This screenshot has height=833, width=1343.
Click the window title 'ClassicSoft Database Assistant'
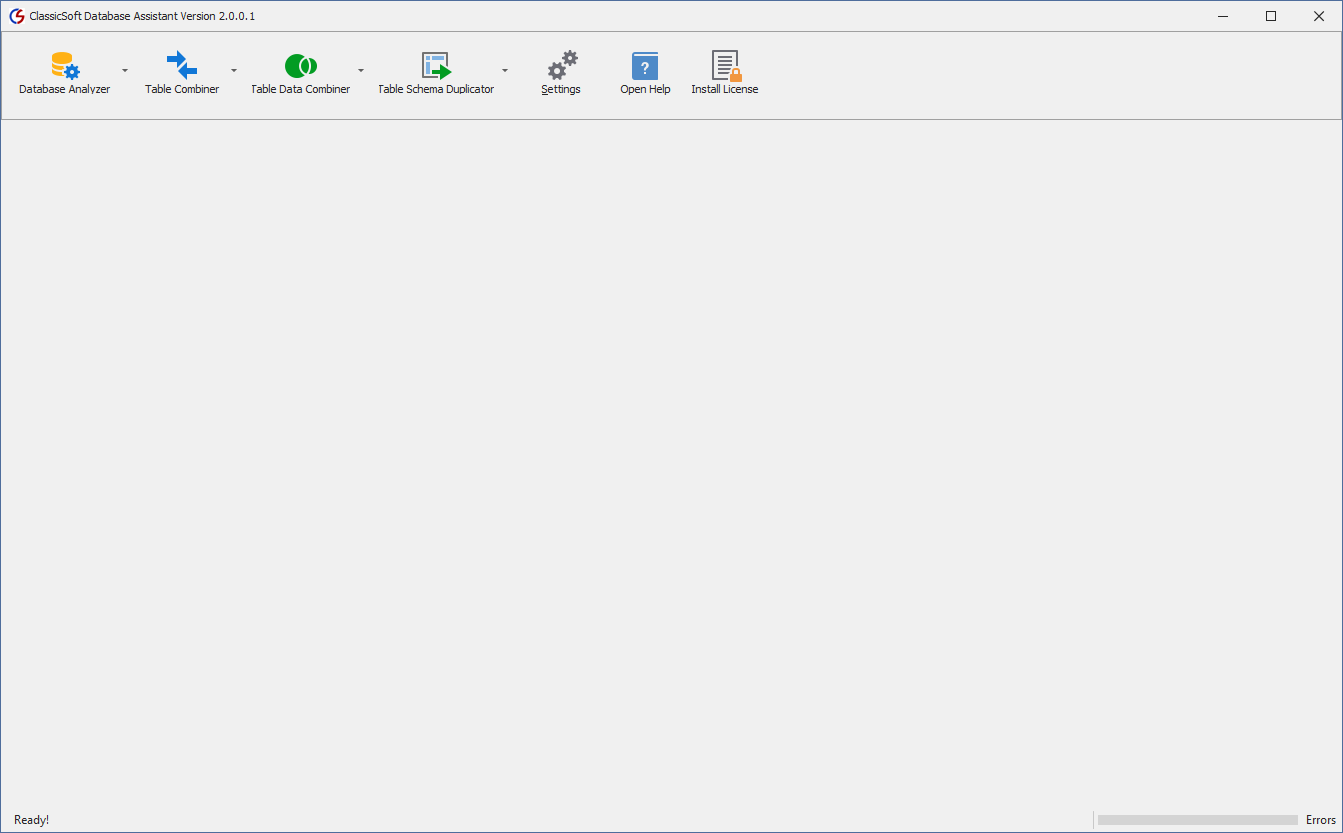click(x=142, y=16)
